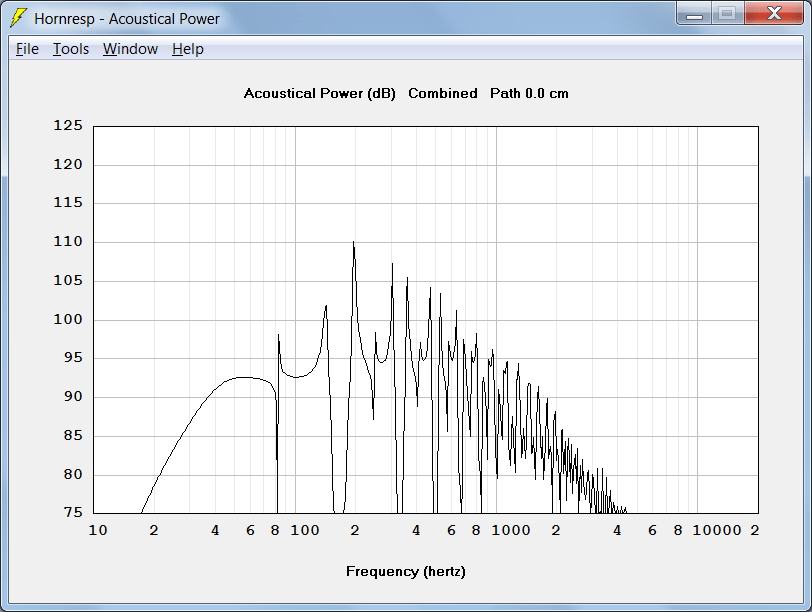Minimize the Hornresp window
812x612 pixels.
coord(694,14)
